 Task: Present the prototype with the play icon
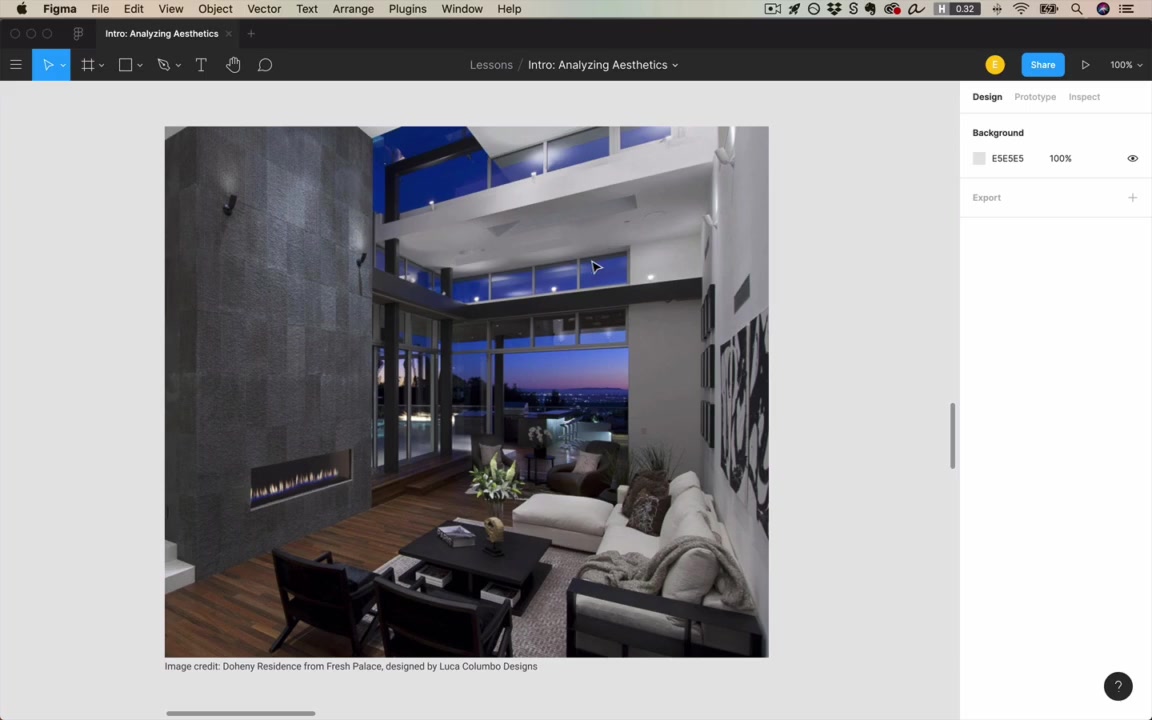(x=1085, y=65)
